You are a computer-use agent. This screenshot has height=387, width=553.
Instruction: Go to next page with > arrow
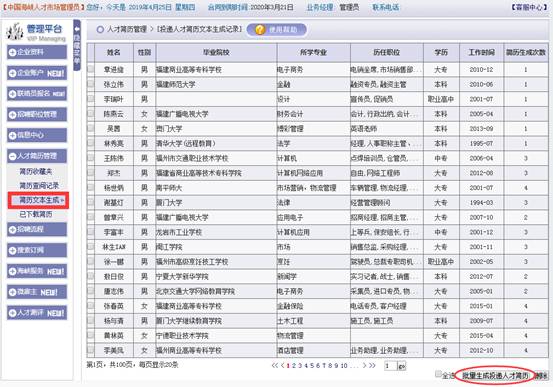tap(364, 365)
